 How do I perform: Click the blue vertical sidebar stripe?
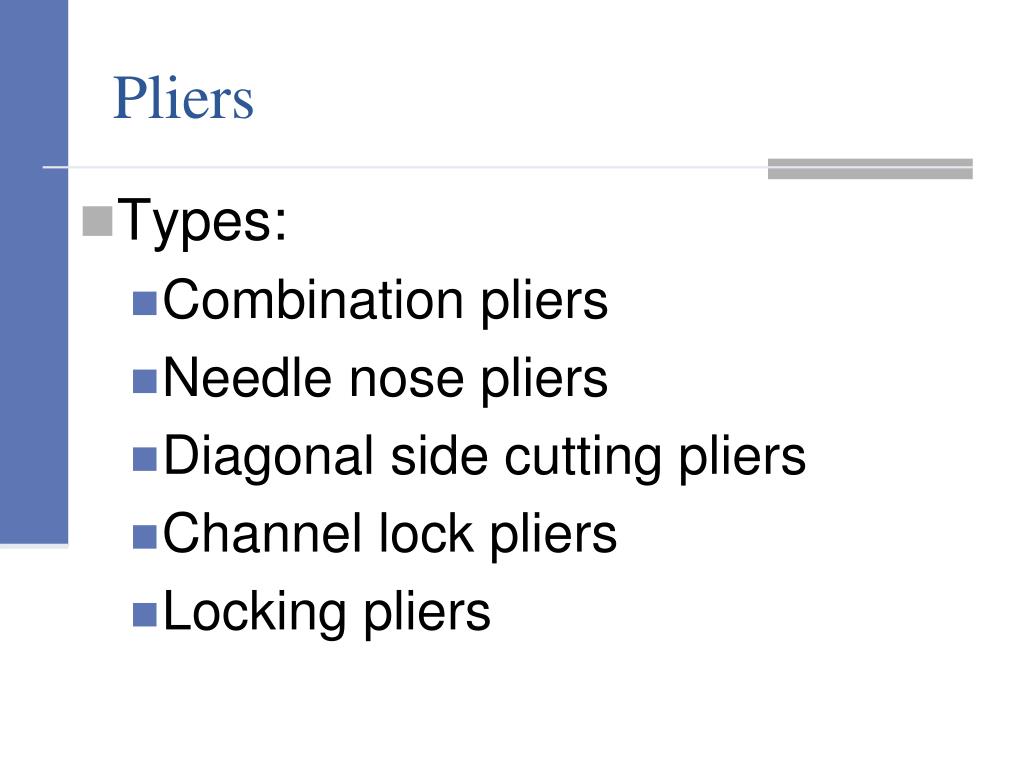pyautogui.click(x=34, y=272)
